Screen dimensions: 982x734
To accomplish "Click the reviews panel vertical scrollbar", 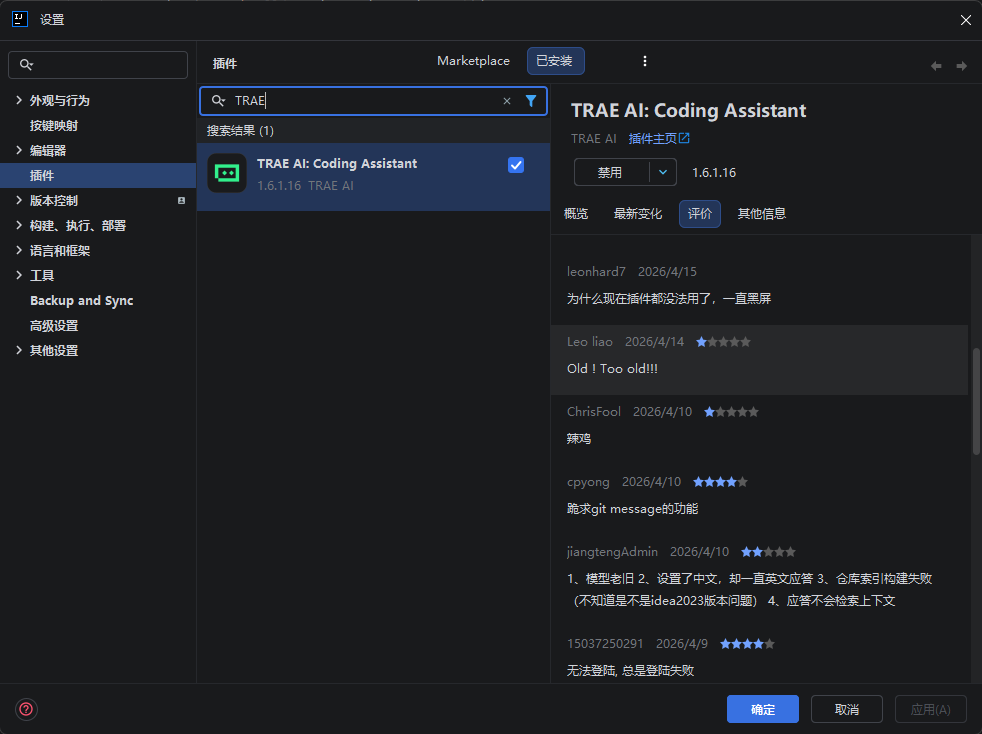I will tap(976, 401).
